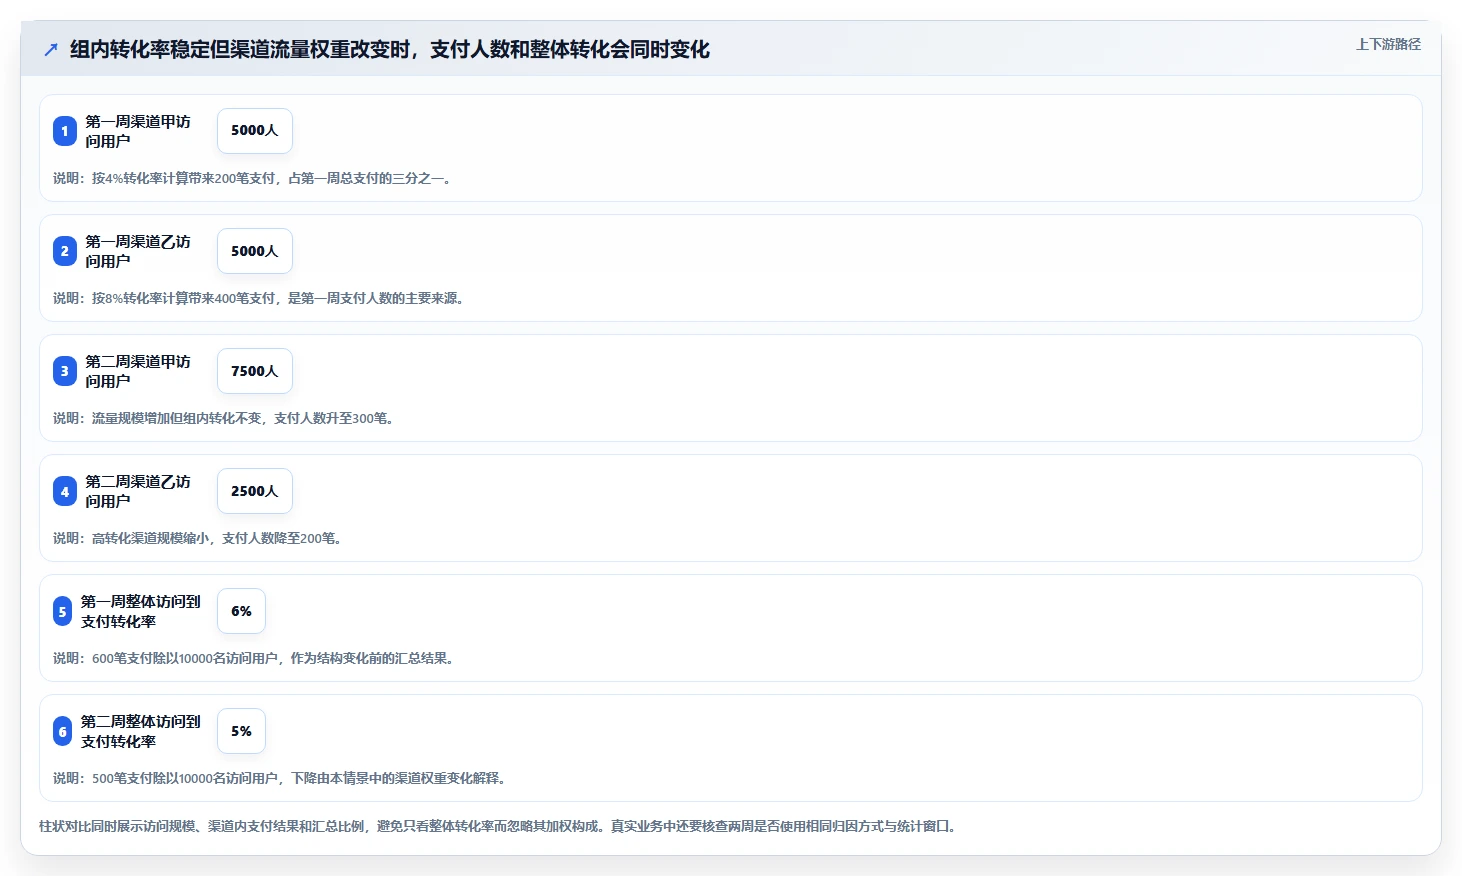Click the note 支付人数降至200笔
Image resolution: width=1462 pixels, height=876 pixels.
tap(199, 538)
